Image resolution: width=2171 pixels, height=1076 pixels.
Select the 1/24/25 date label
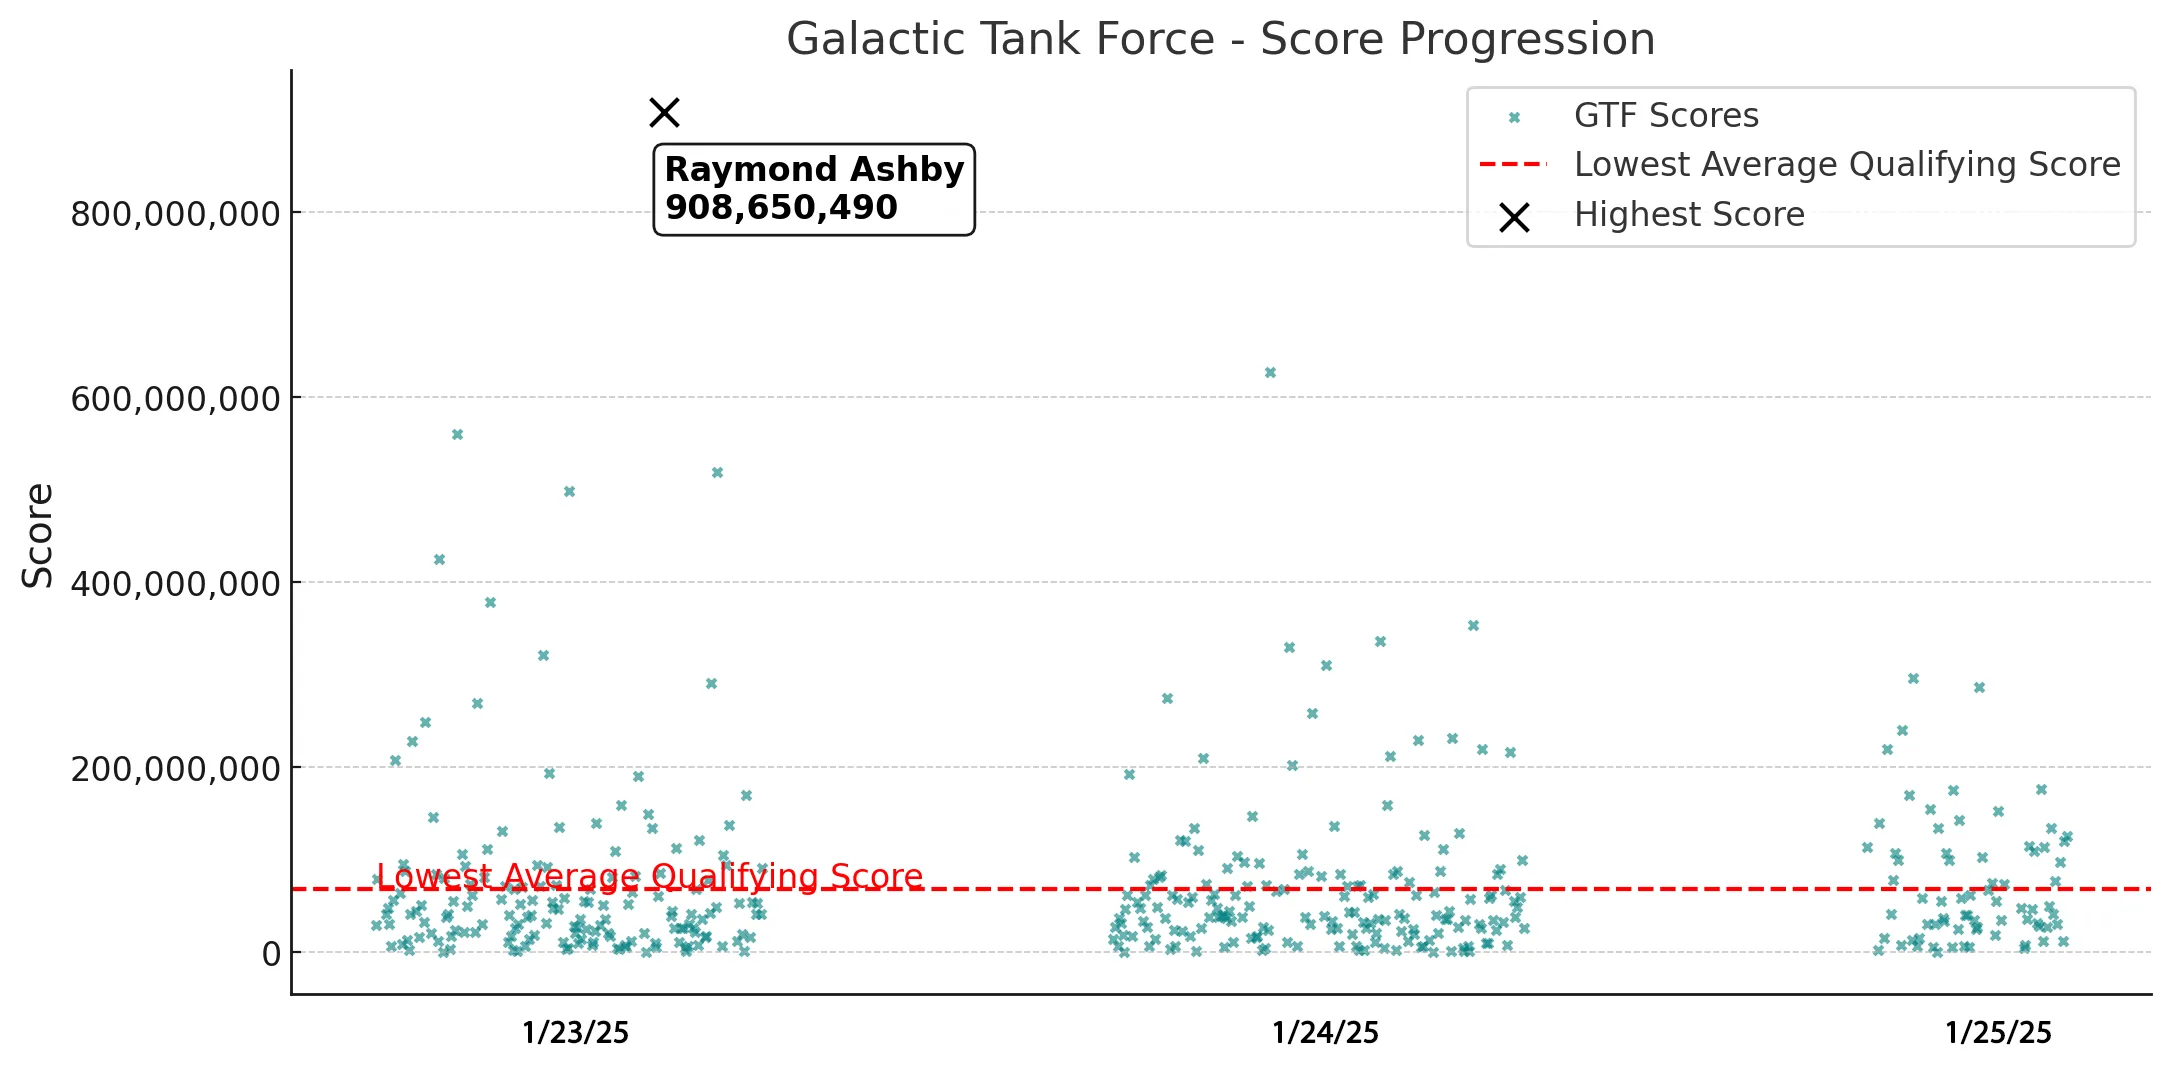click(1325, 1033)
